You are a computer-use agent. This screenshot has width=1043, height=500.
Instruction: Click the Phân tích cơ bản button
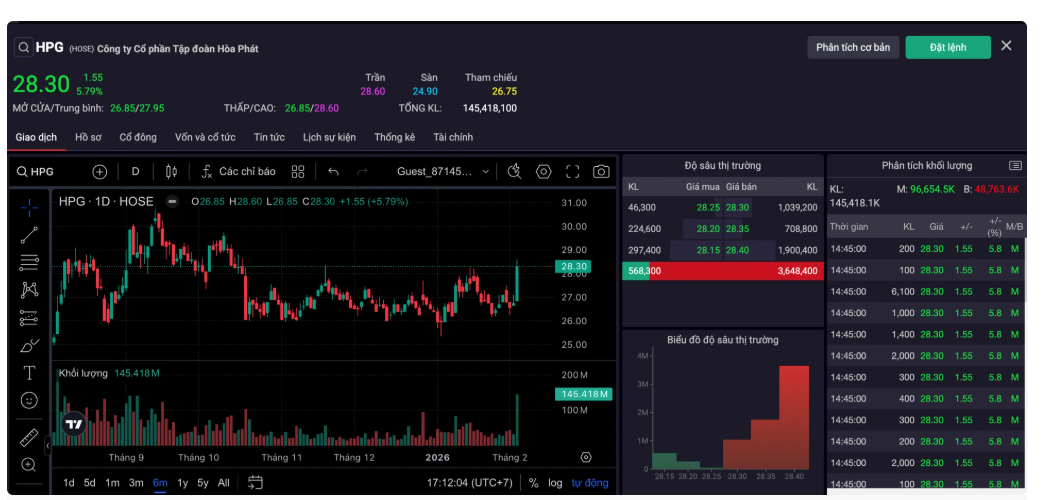tap(853, 47)
